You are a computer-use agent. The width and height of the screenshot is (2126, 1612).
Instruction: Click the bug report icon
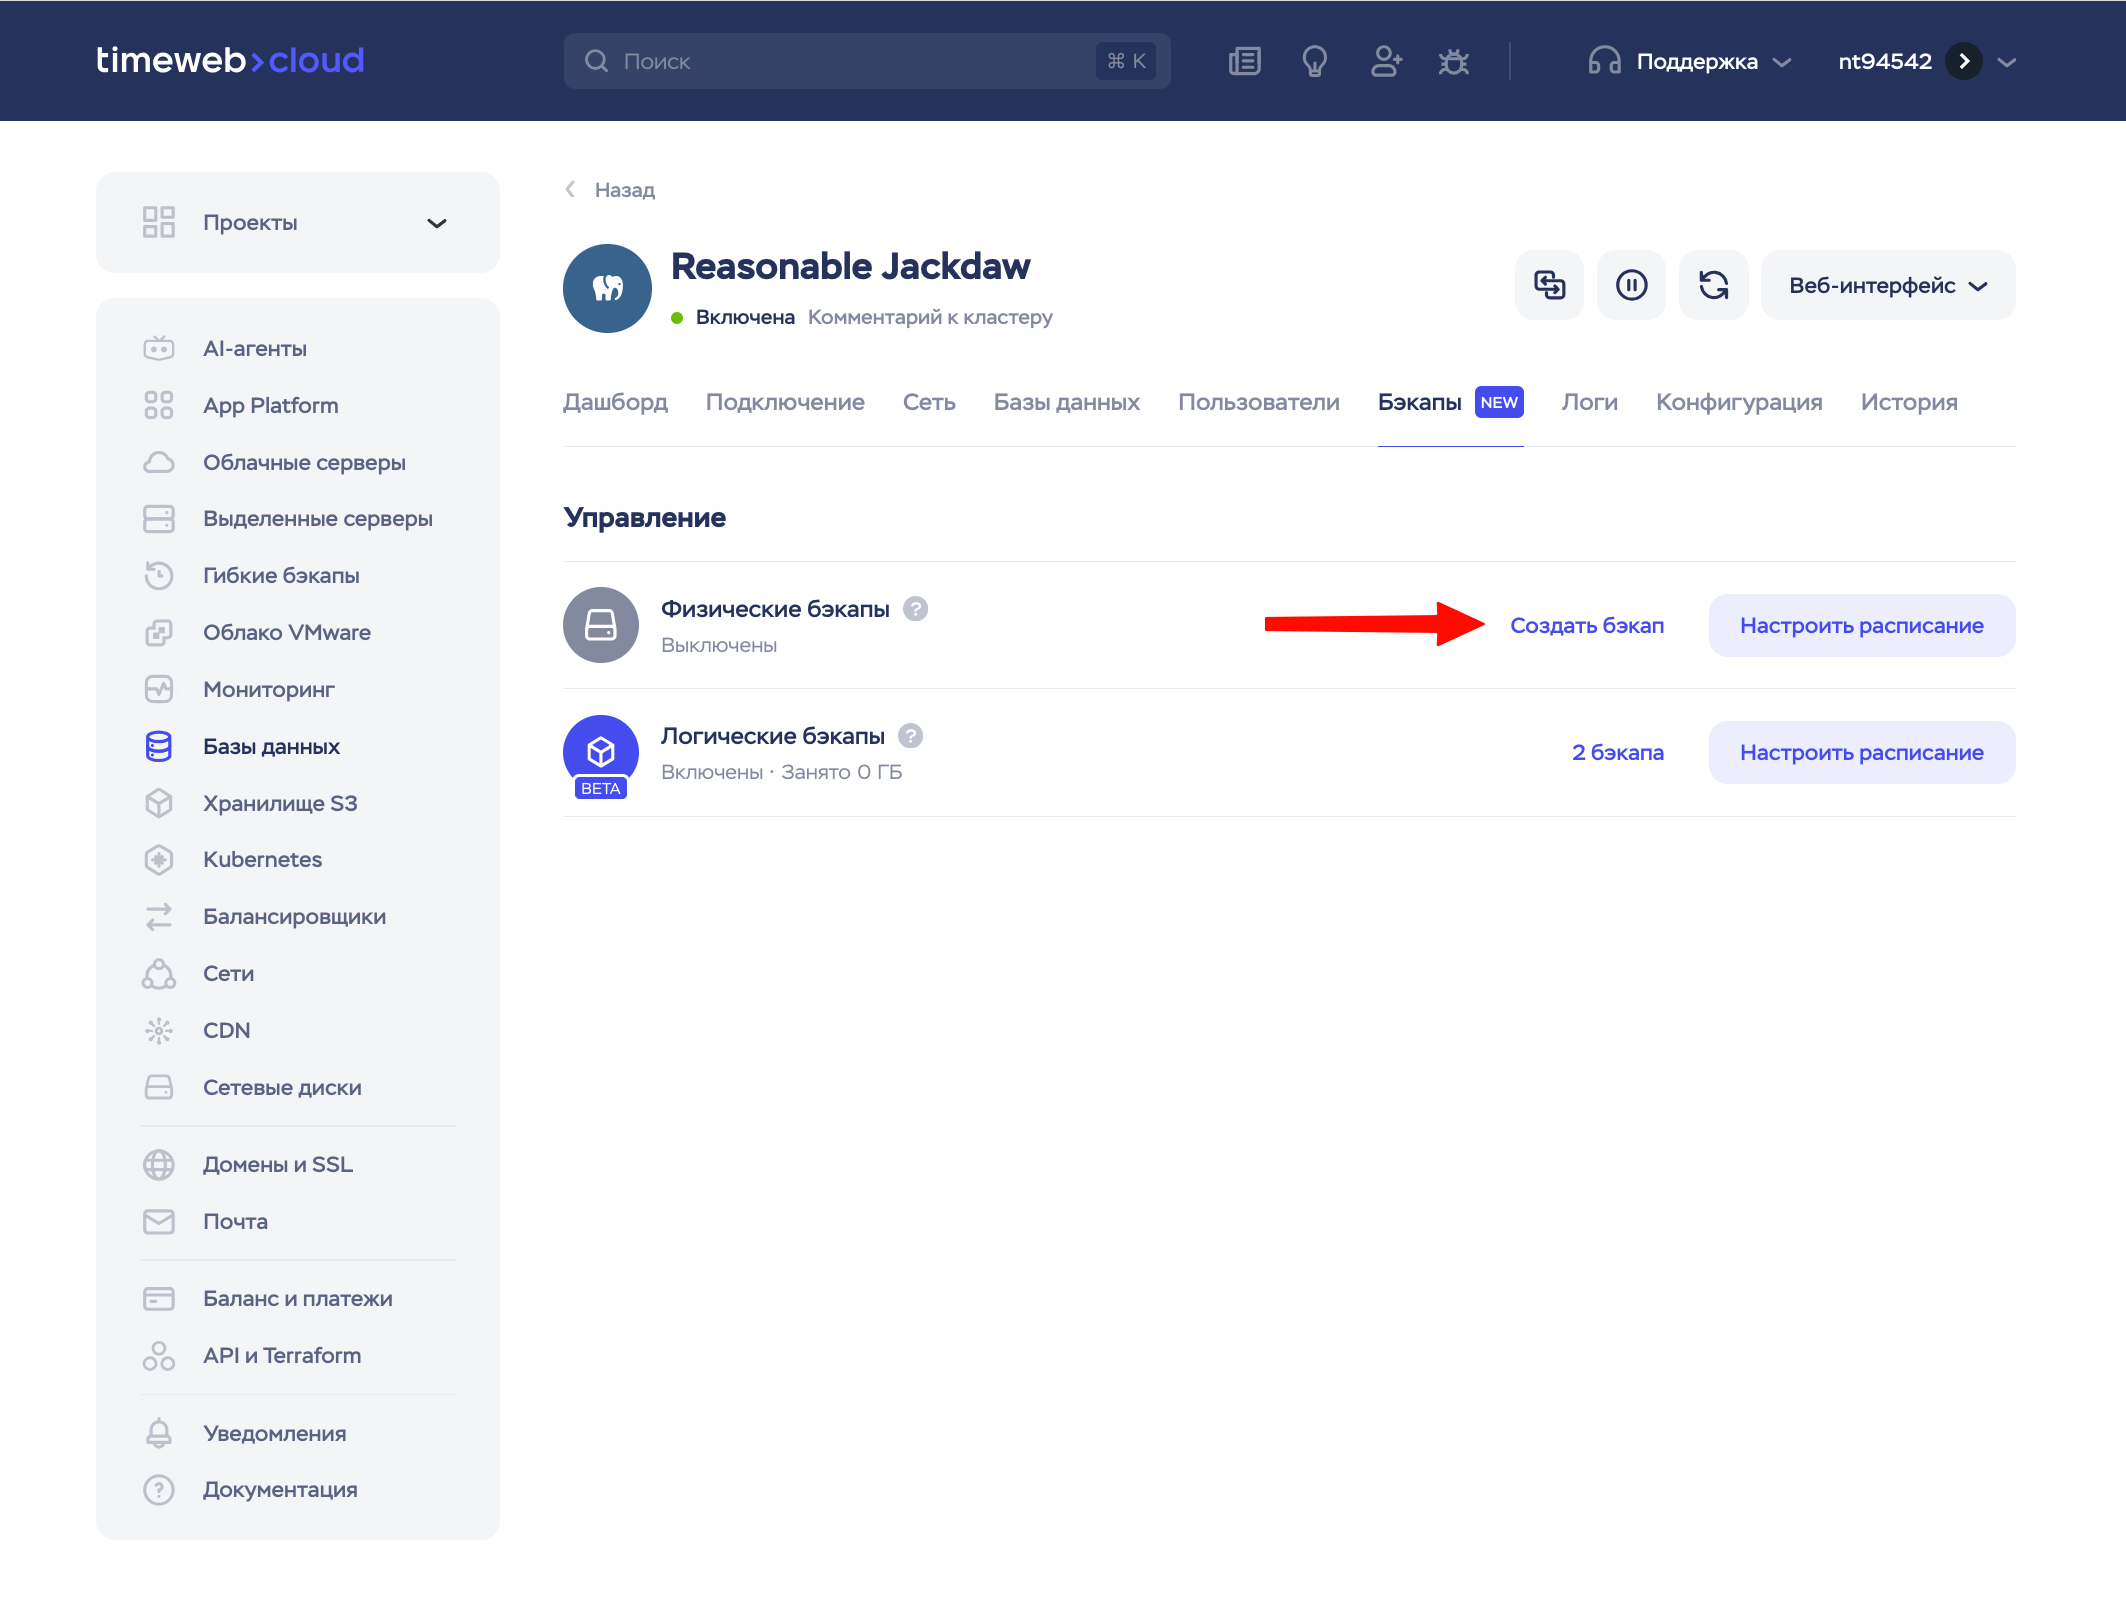pyautogui.click(x=1453, y=61)
